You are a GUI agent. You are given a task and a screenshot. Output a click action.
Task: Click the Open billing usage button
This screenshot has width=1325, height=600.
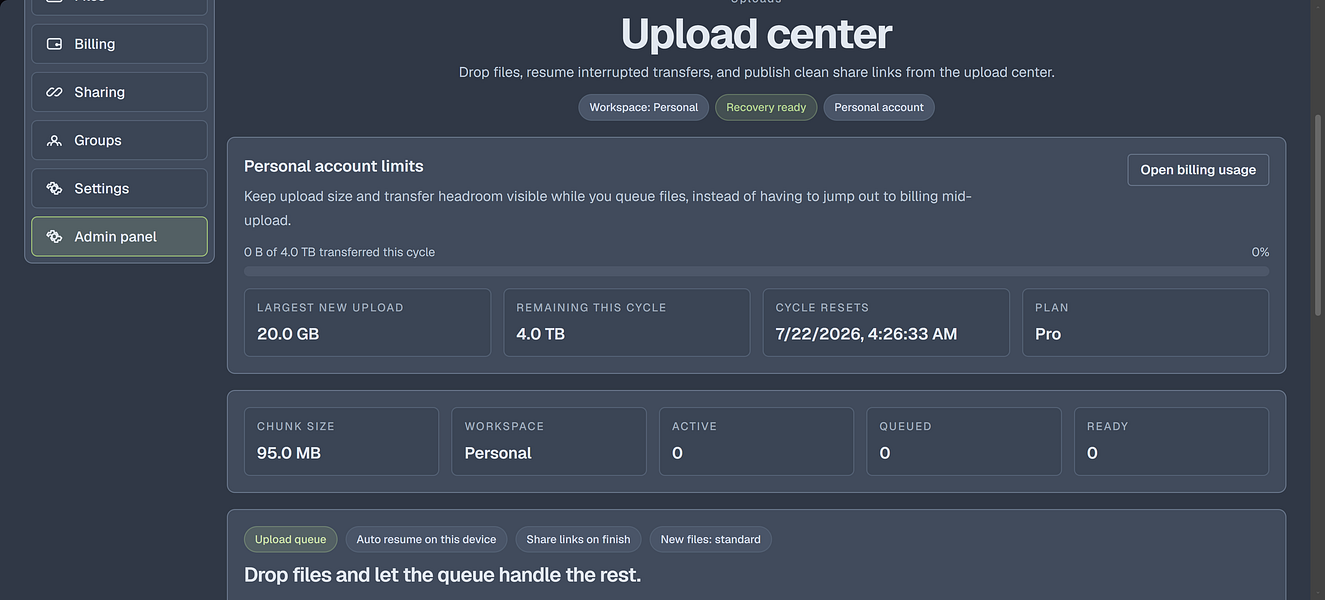point(1198,170)
